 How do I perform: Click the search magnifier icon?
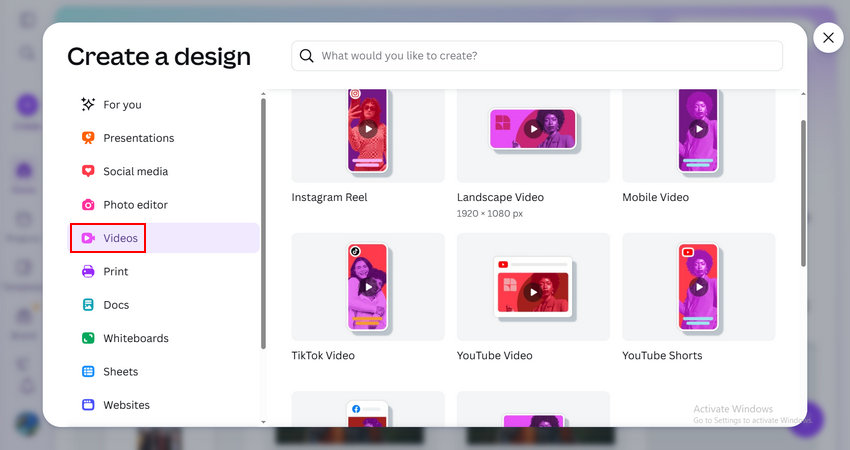pos(306,56)
